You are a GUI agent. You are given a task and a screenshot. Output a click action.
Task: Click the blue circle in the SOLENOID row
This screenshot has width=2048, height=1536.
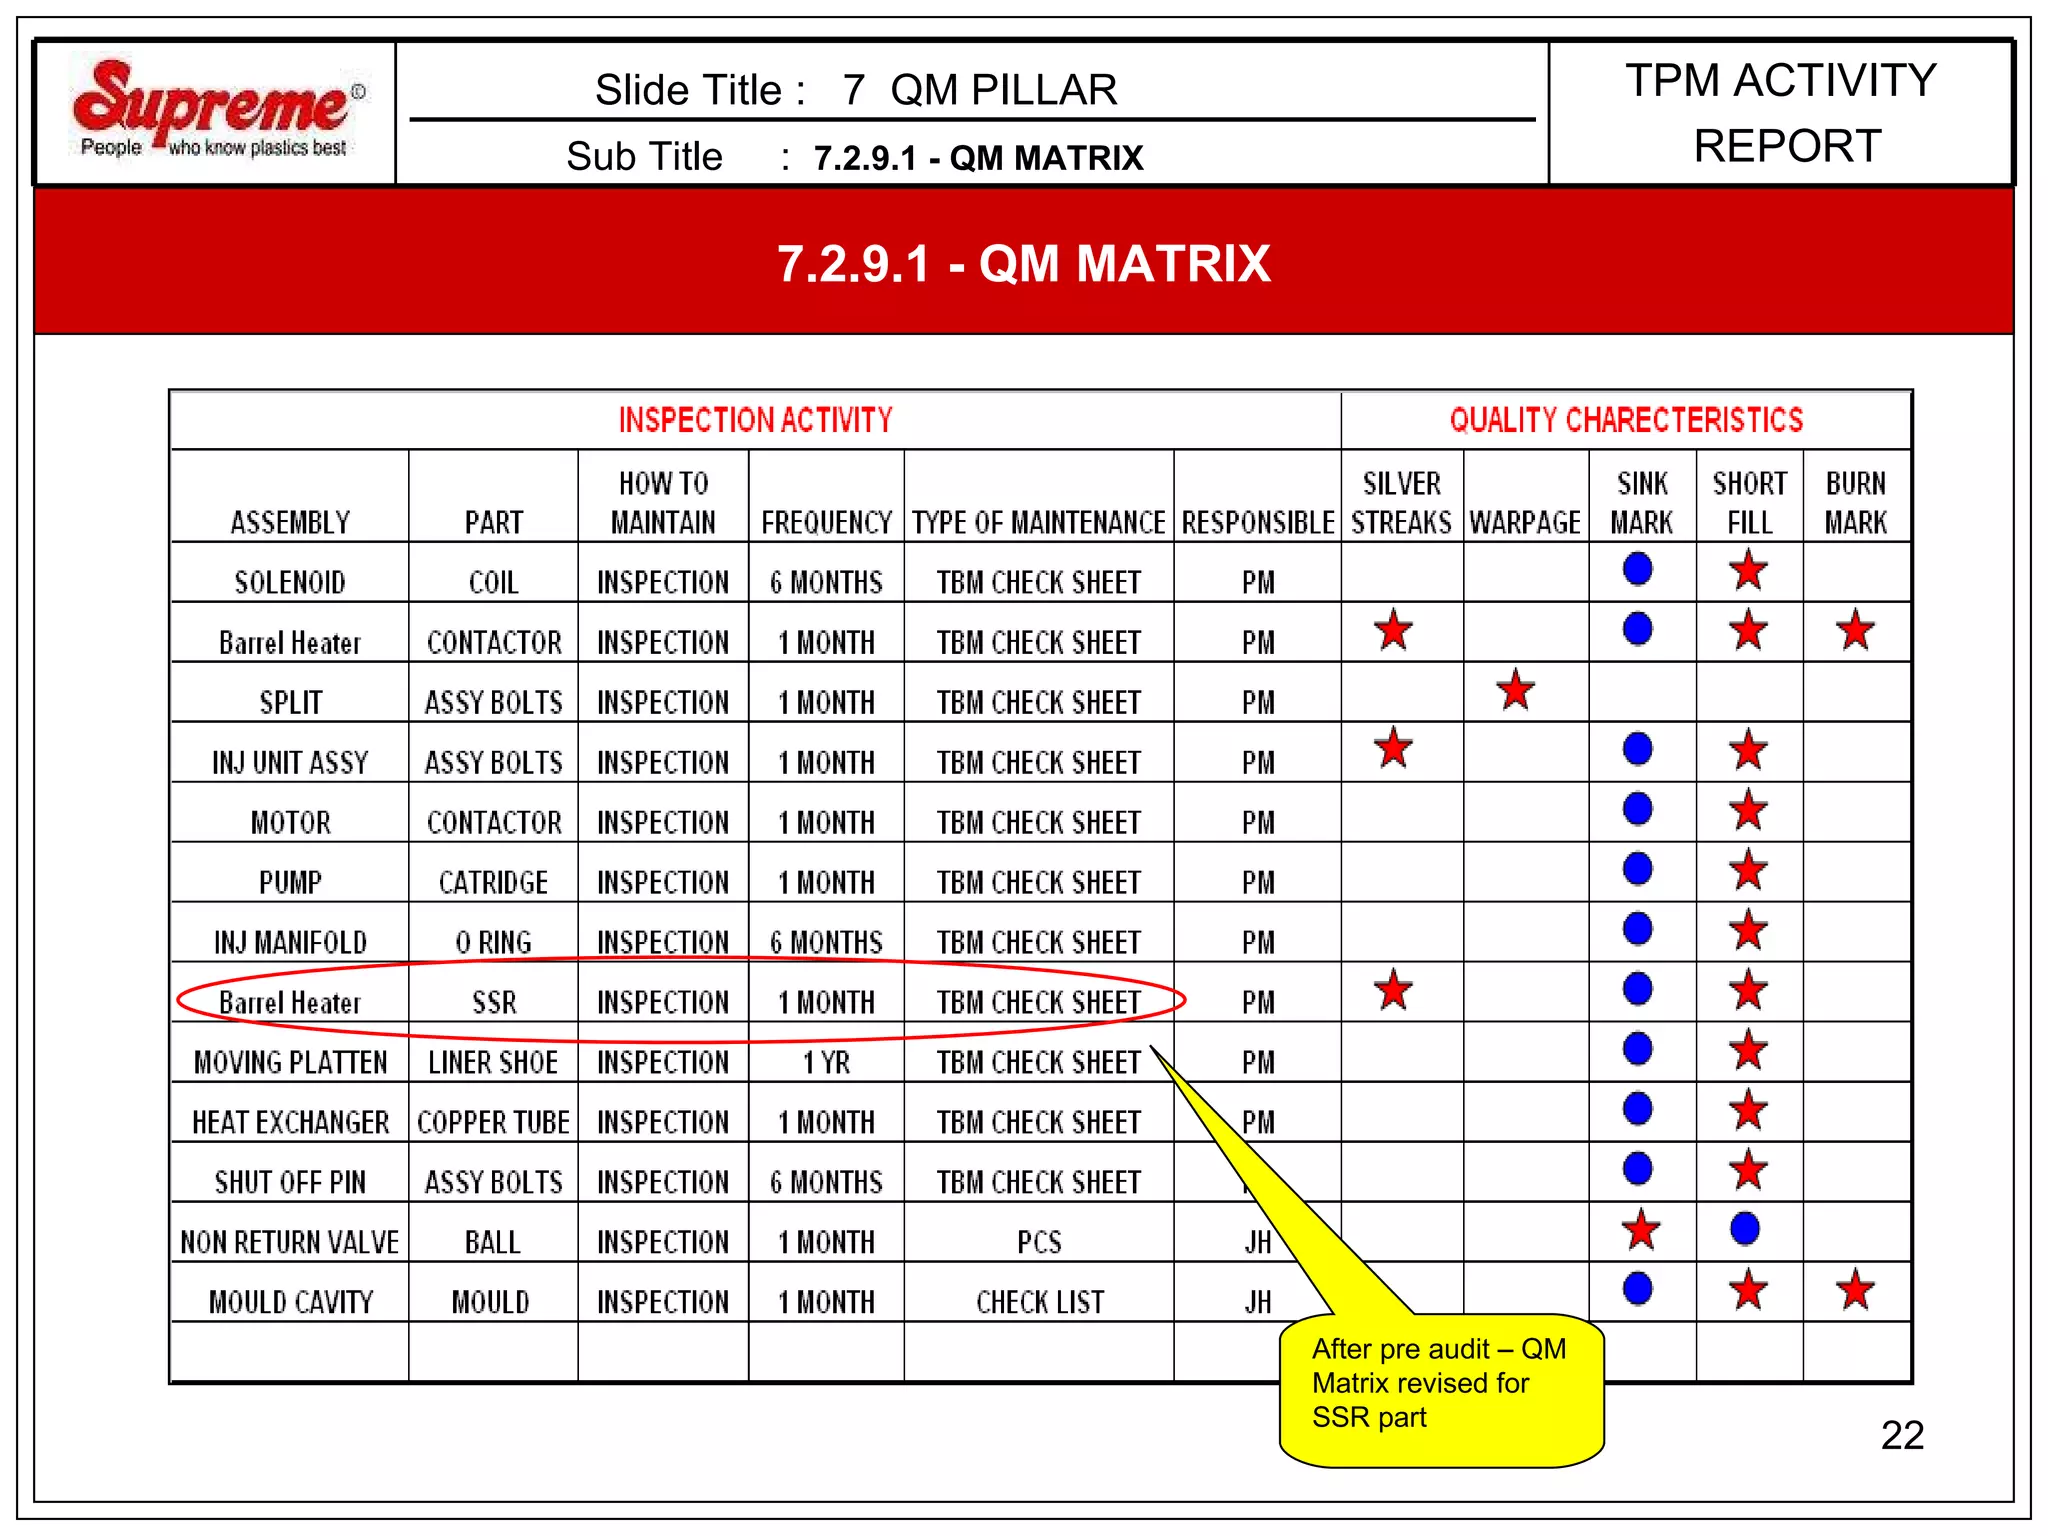click(x=1637, y=569)
